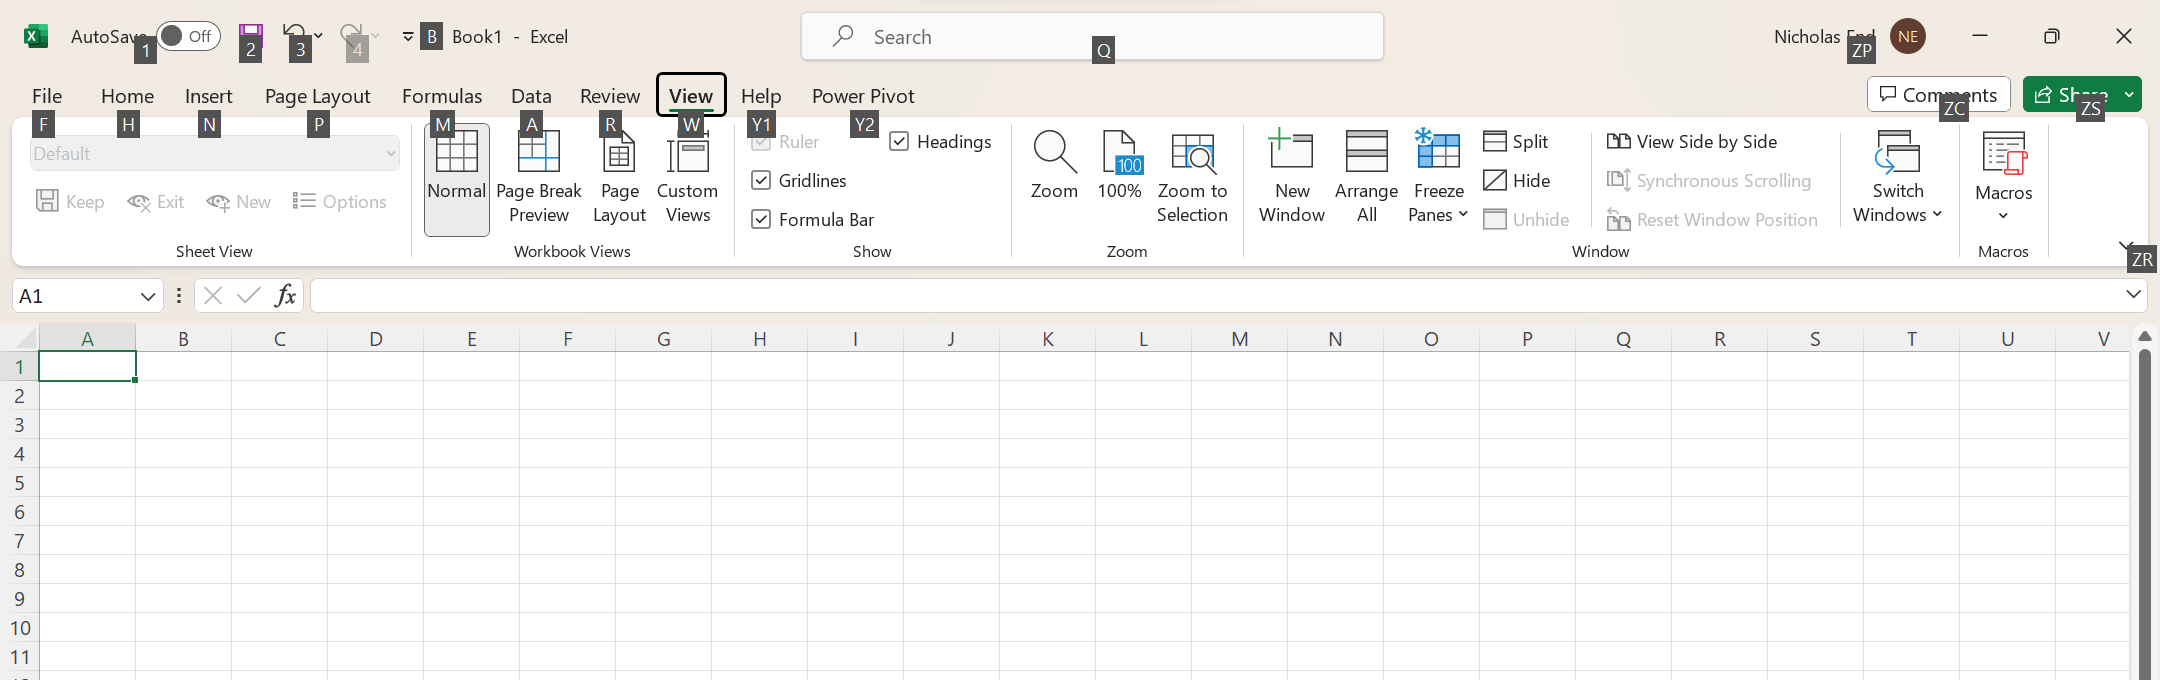Click the Comments button
Viewport: 2160px width, 680px height.
1938,95
